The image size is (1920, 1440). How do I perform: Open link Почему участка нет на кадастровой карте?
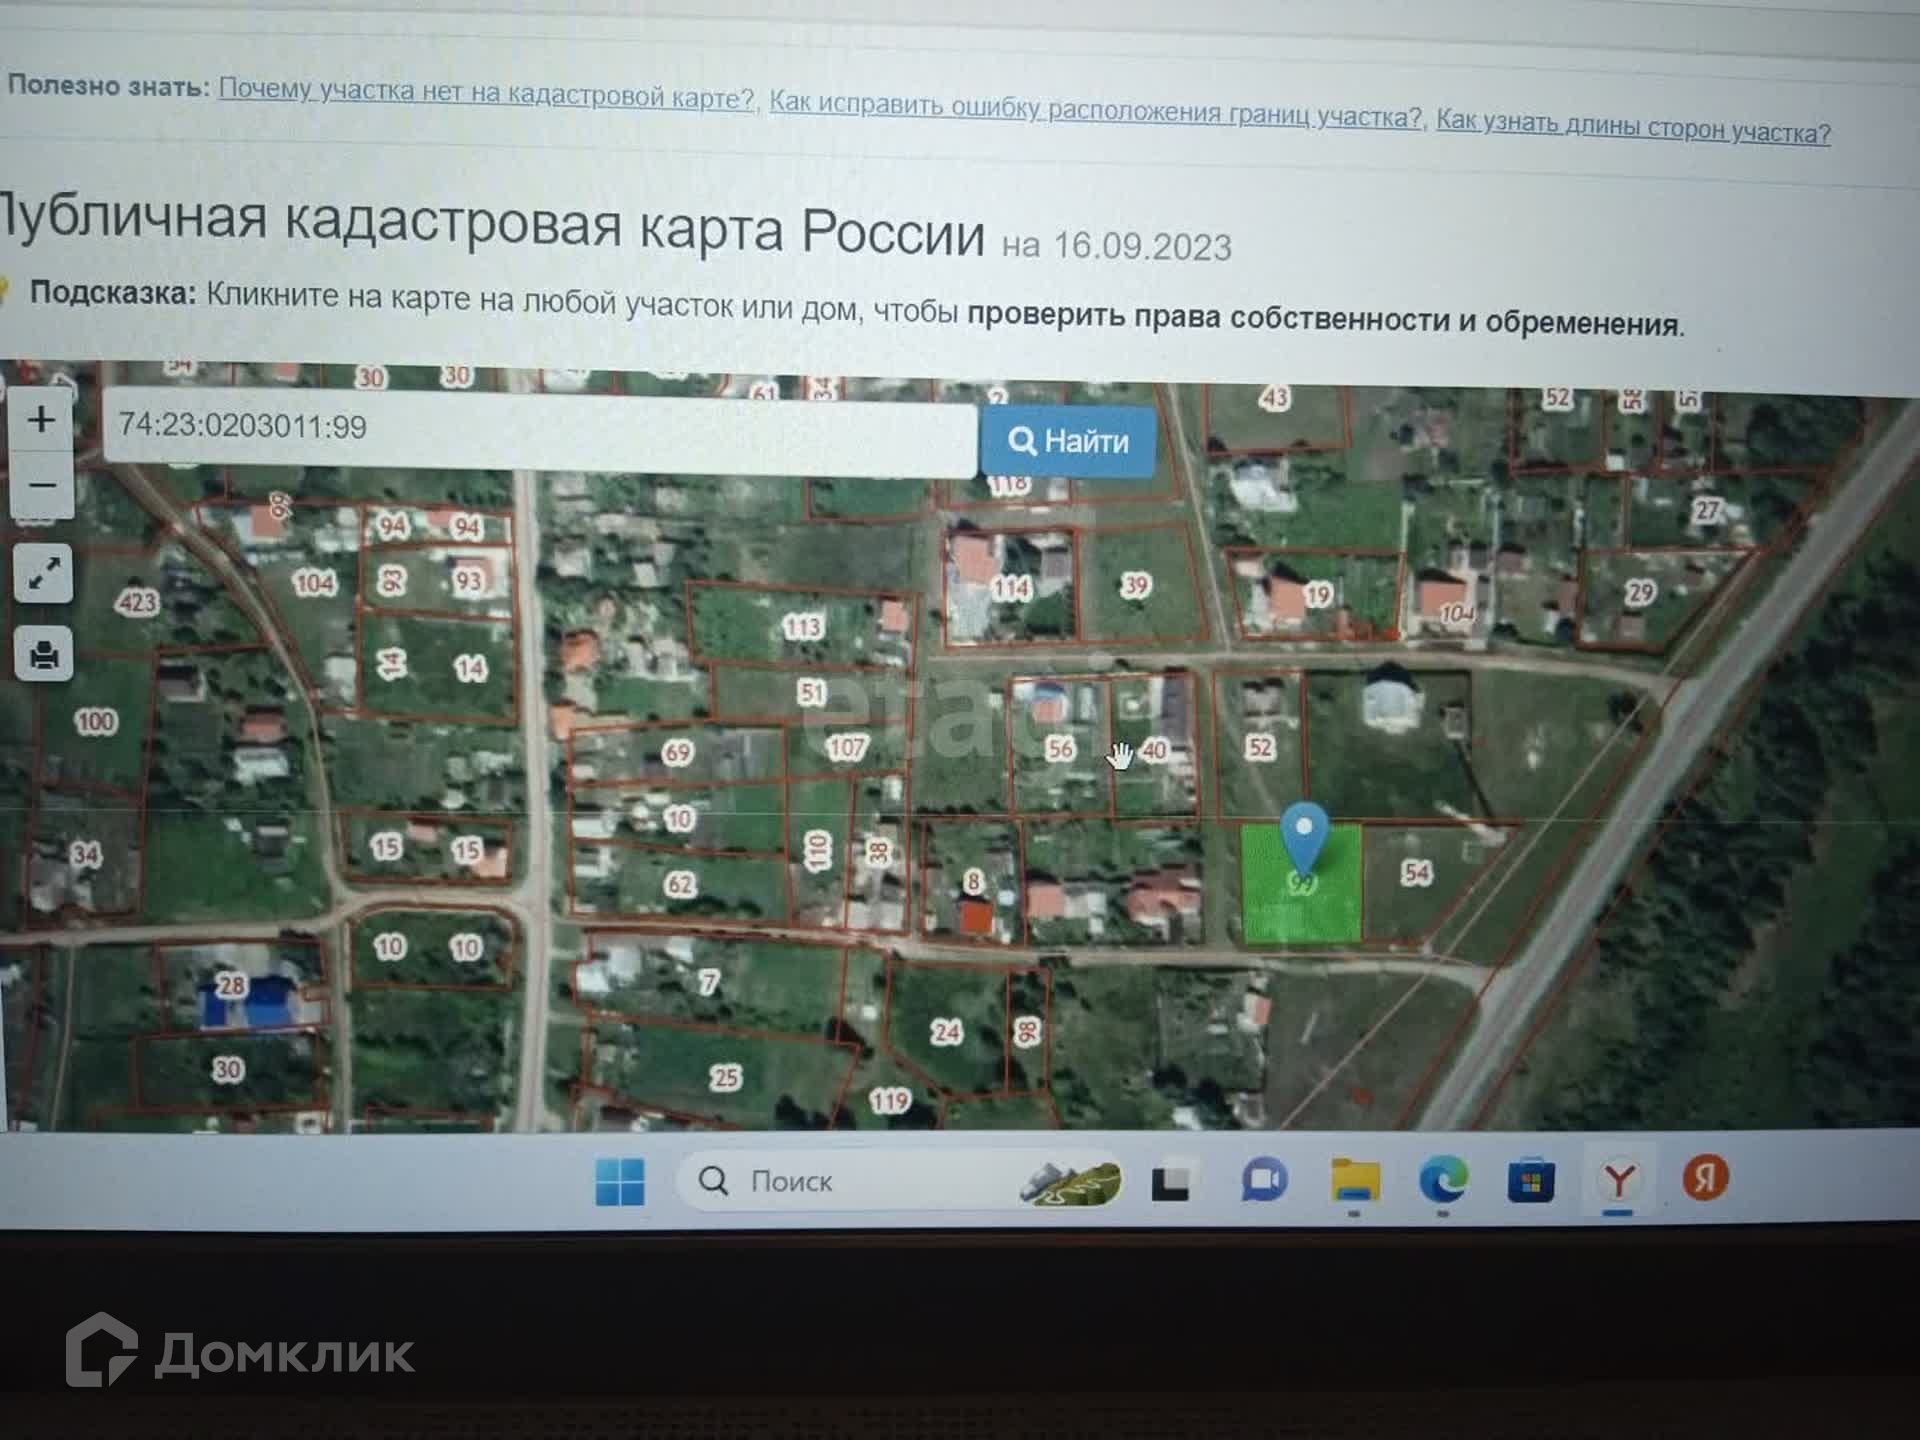click(x=486, y=93)
